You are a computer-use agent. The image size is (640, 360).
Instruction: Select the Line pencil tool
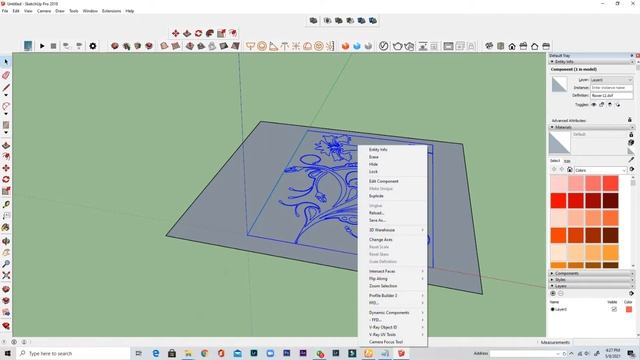[6, 88]
